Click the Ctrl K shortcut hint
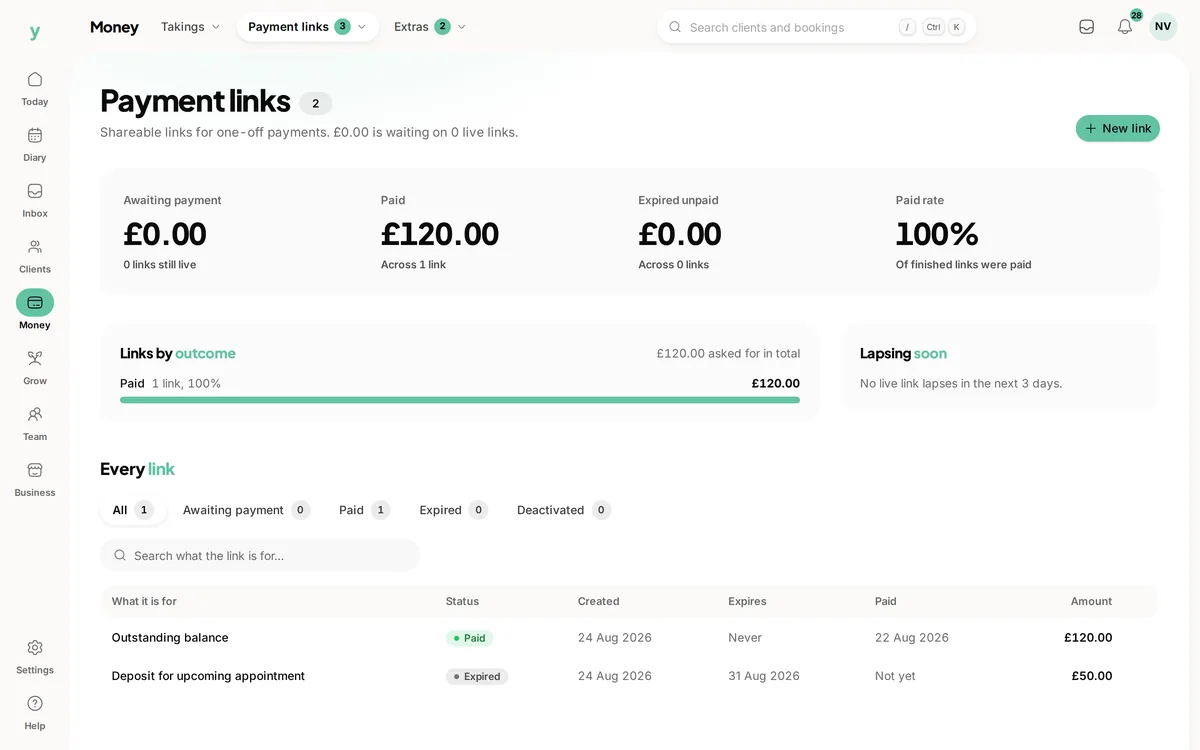1200x750 pixels. (944, 27)
